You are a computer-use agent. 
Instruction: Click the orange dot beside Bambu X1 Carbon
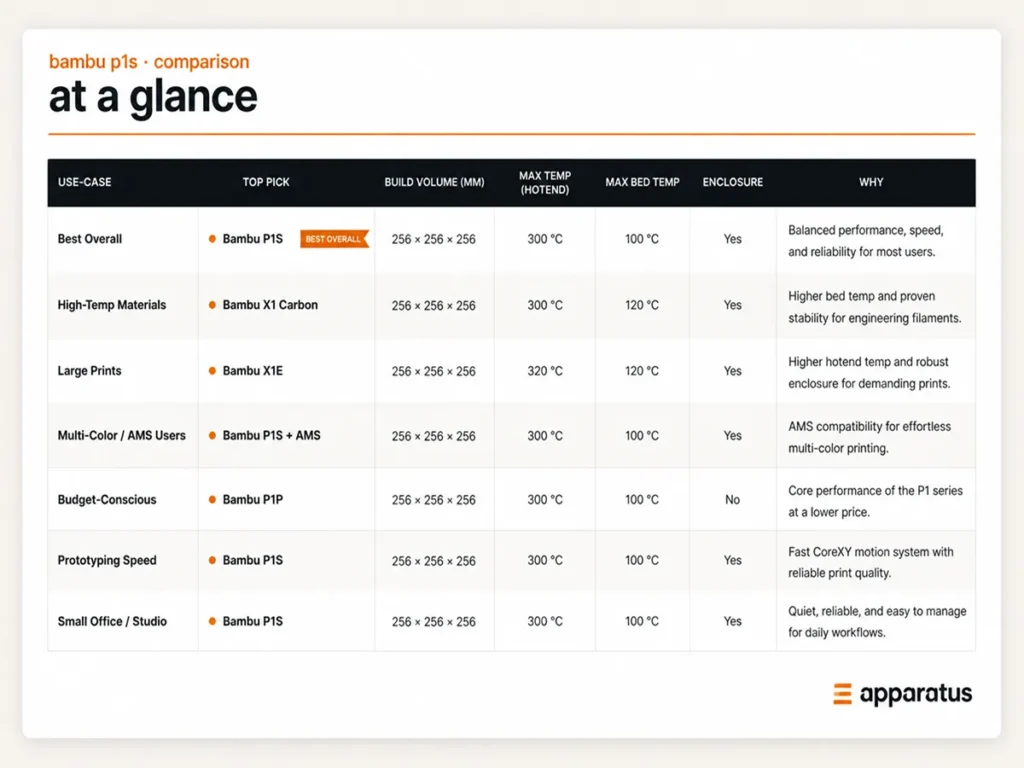[x=212, y=305]
